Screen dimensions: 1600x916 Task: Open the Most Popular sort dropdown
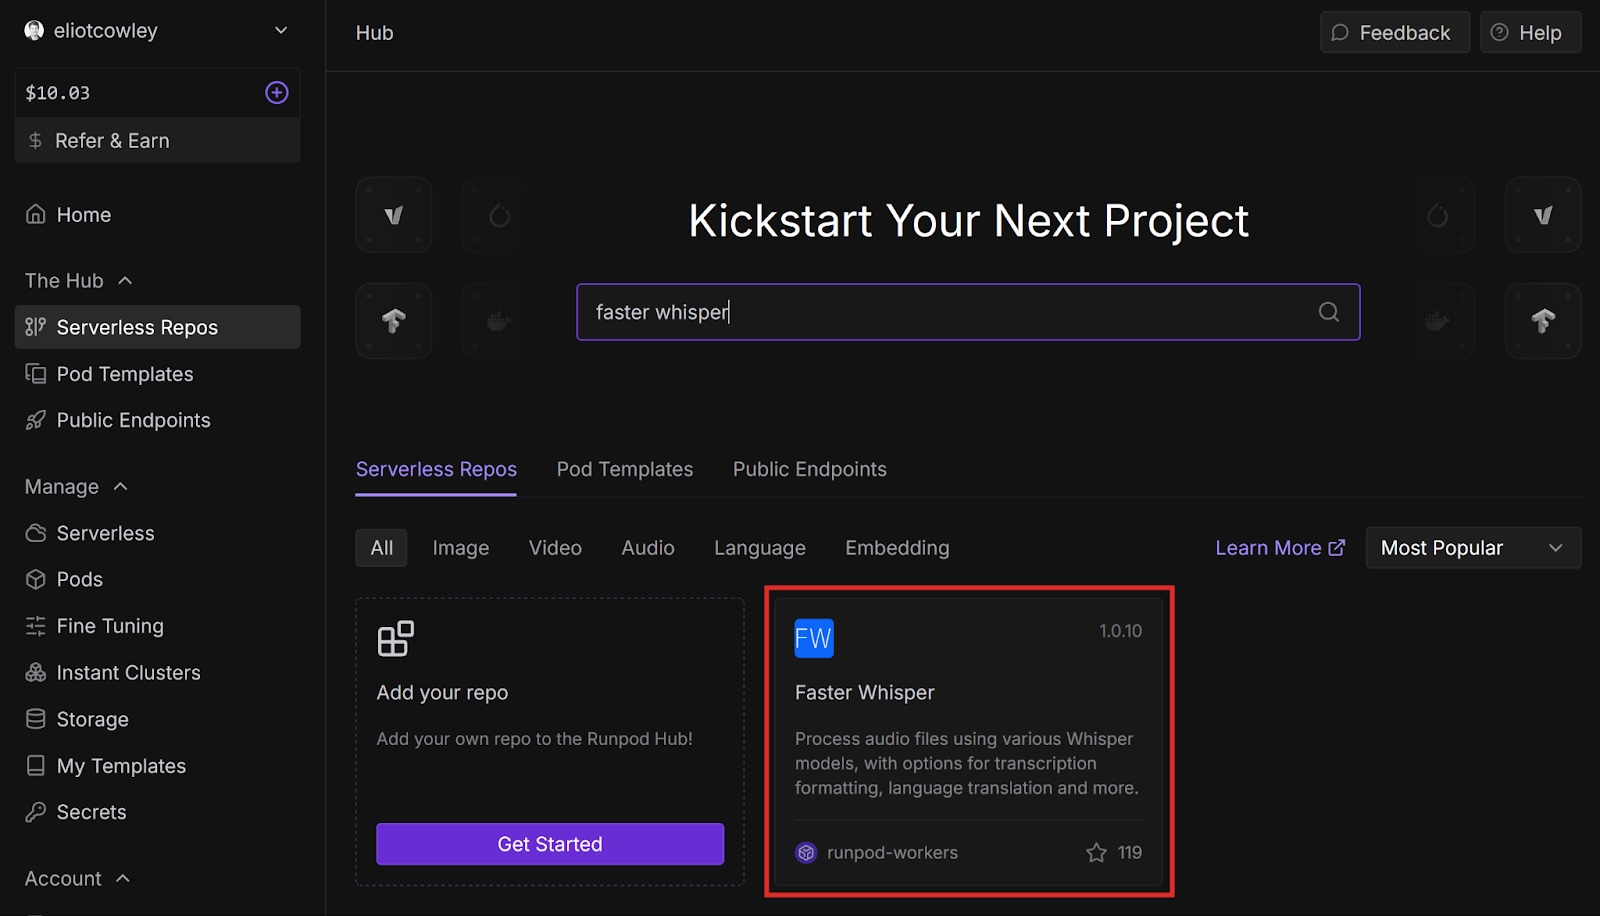click(x=1473, y=548)
